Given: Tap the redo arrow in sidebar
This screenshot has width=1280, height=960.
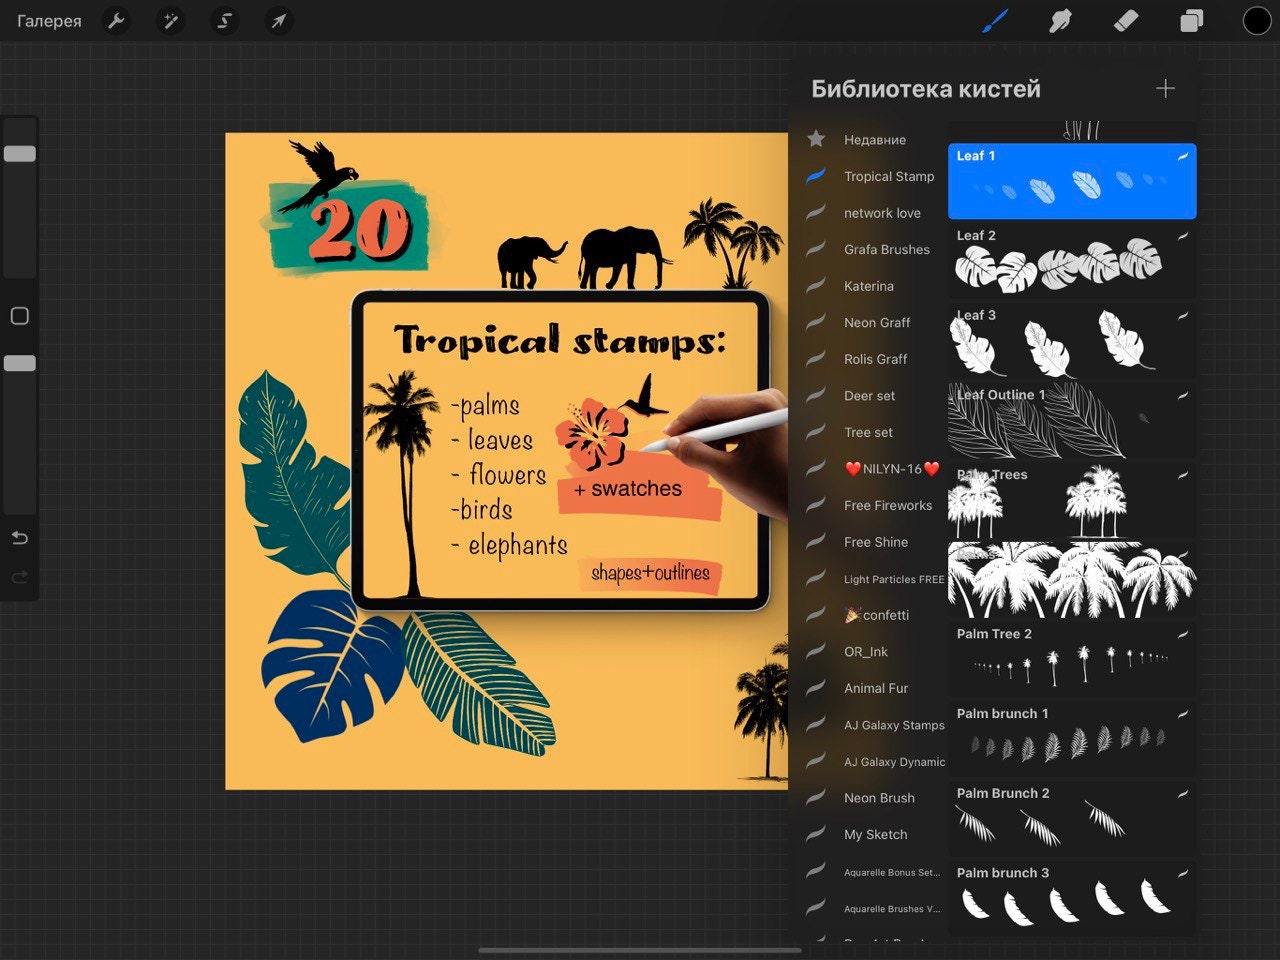Looking at the screenshot, I should point(19,577).
